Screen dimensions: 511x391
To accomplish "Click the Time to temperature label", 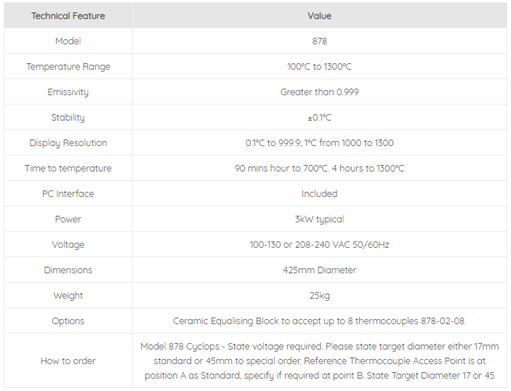I will tap(68, 168).
